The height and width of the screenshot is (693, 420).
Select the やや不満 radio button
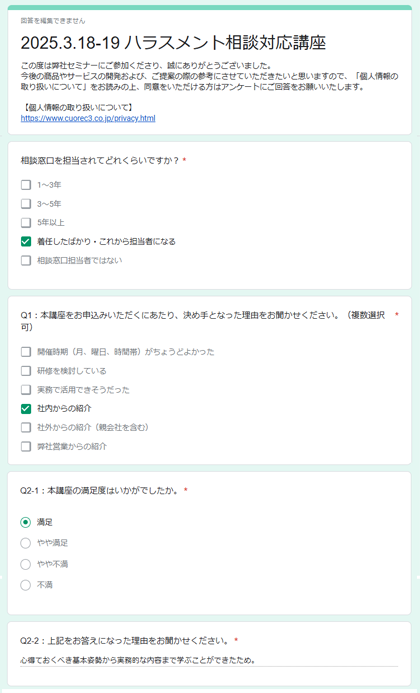click(26, 564)
